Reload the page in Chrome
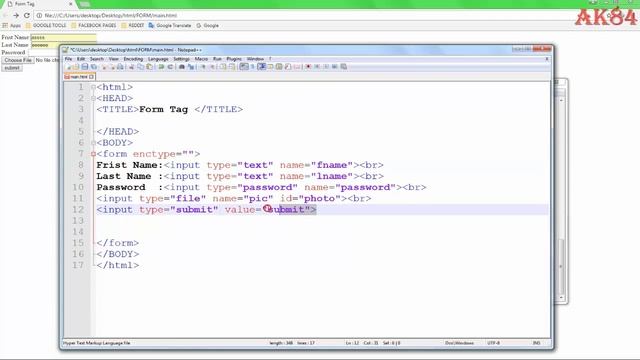The height and width of the screenshot is (360, 640). point(27,16)
